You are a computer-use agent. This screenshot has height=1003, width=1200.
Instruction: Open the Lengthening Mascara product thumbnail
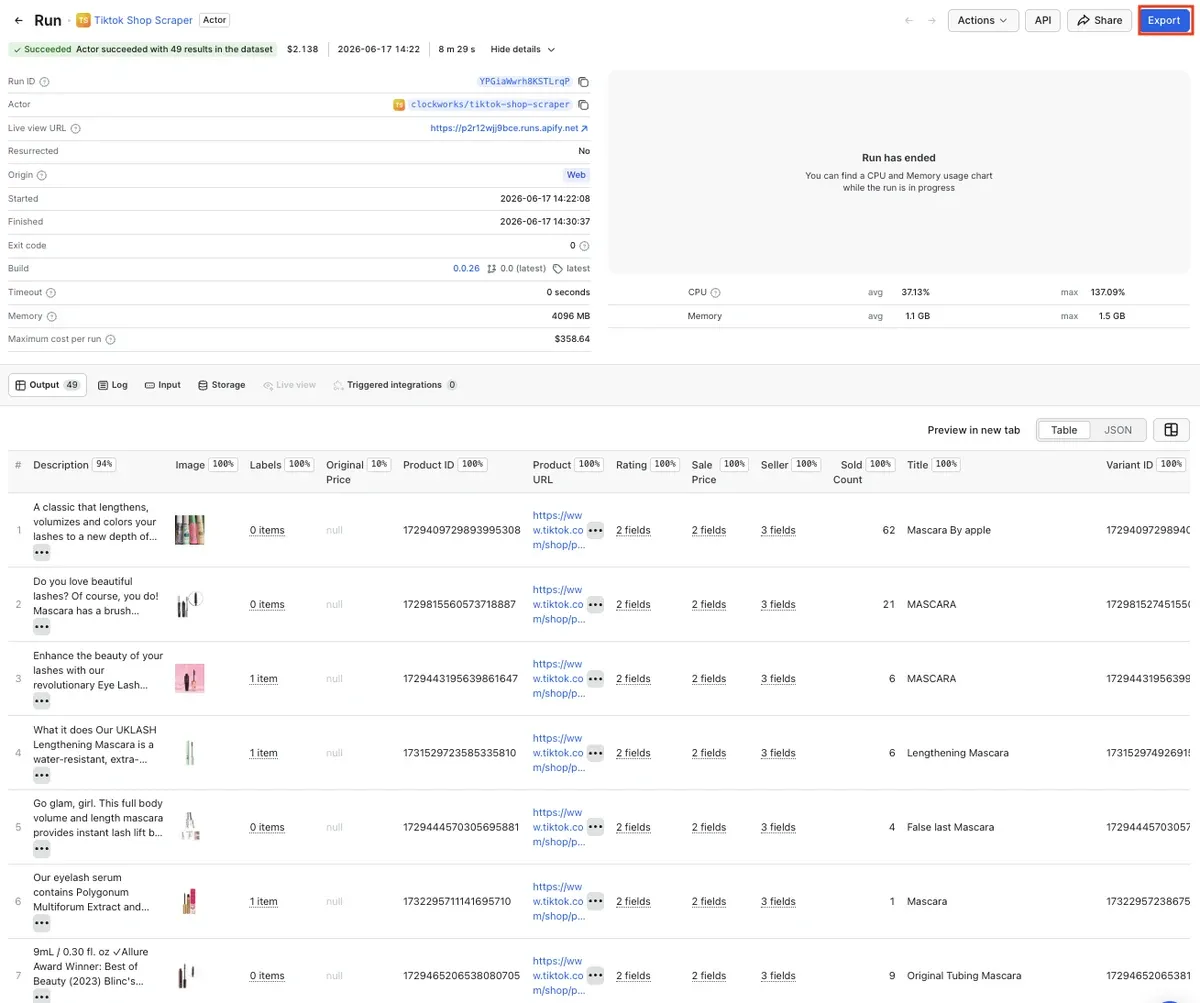[189, 753]
